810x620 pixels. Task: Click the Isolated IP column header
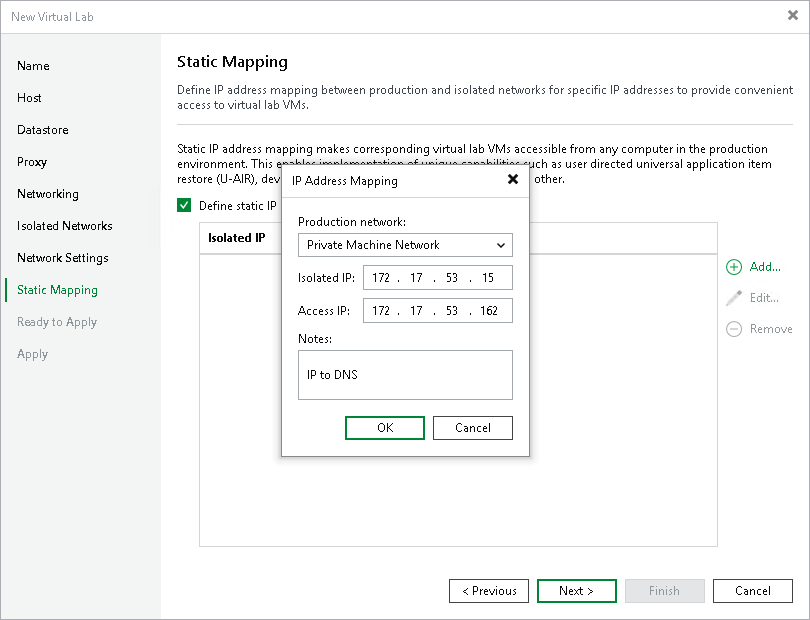(237, 238)
